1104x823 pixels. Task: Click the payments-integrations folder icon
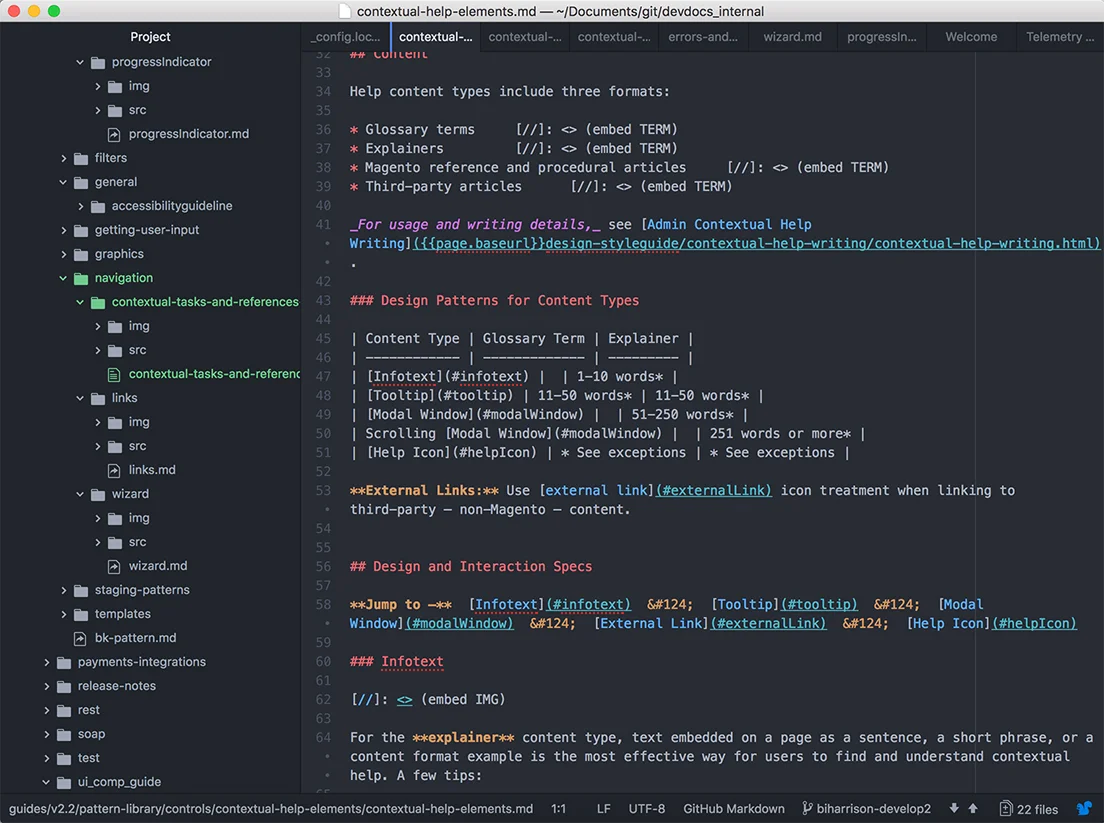[64, 662]
